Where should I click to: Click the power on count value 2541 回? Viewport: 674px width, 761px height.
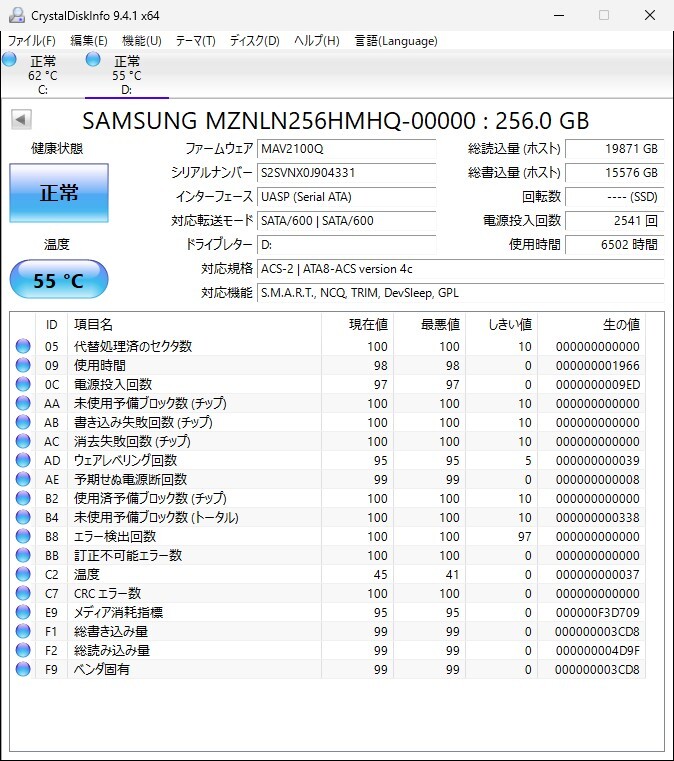[x=614, y=221]
